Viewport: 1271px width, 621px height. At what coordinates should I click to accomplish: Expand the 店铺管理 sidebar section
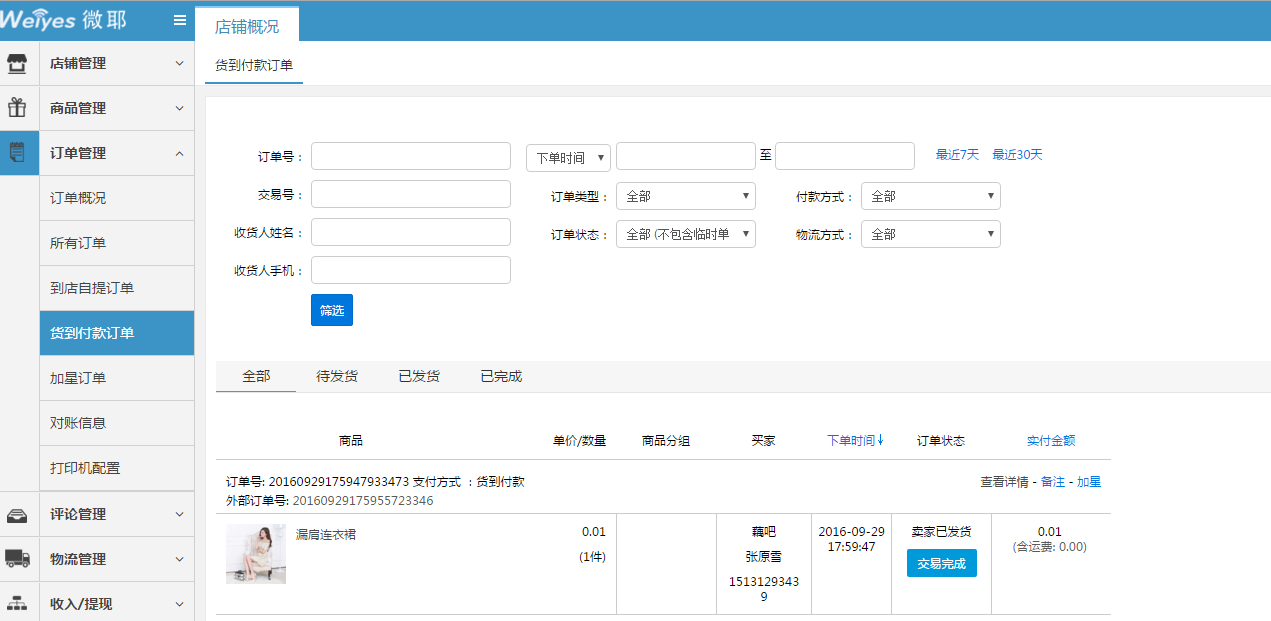click(117, 63)
